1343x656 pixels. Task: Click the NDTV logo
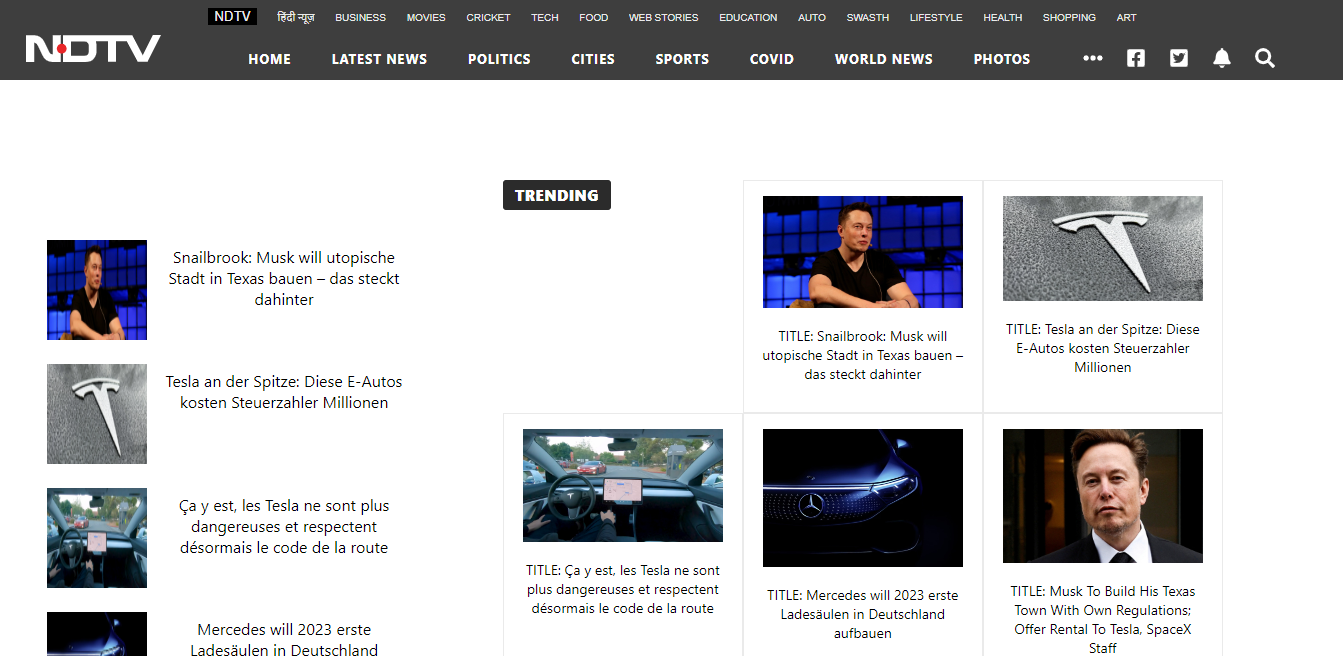(93, 49)
